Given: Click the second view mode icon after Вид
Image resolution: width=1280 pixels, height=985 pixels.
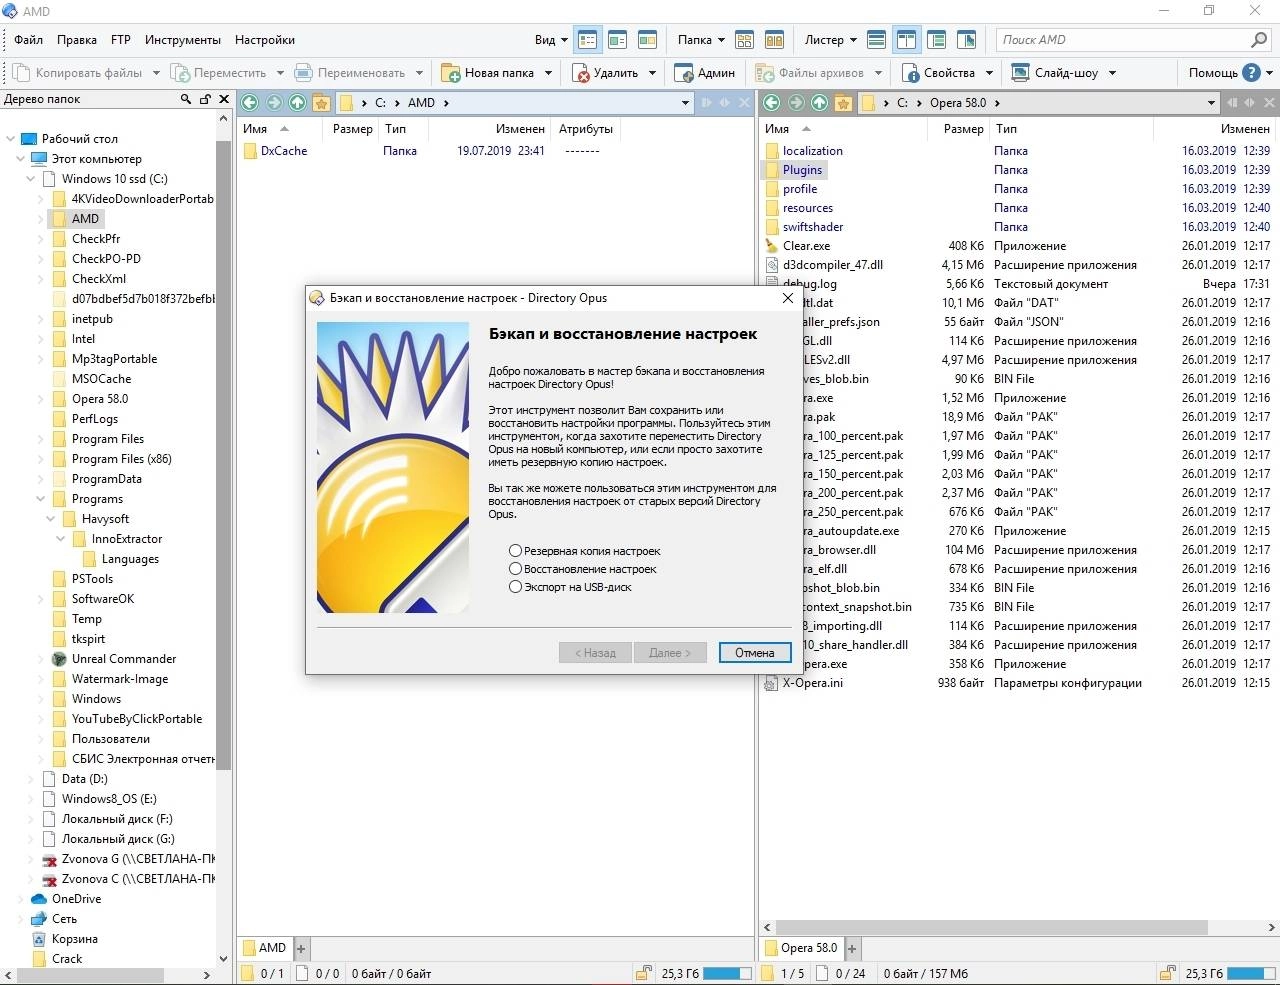Looking at the screenshot, I should pyautogui.click(x=618, y=40).
